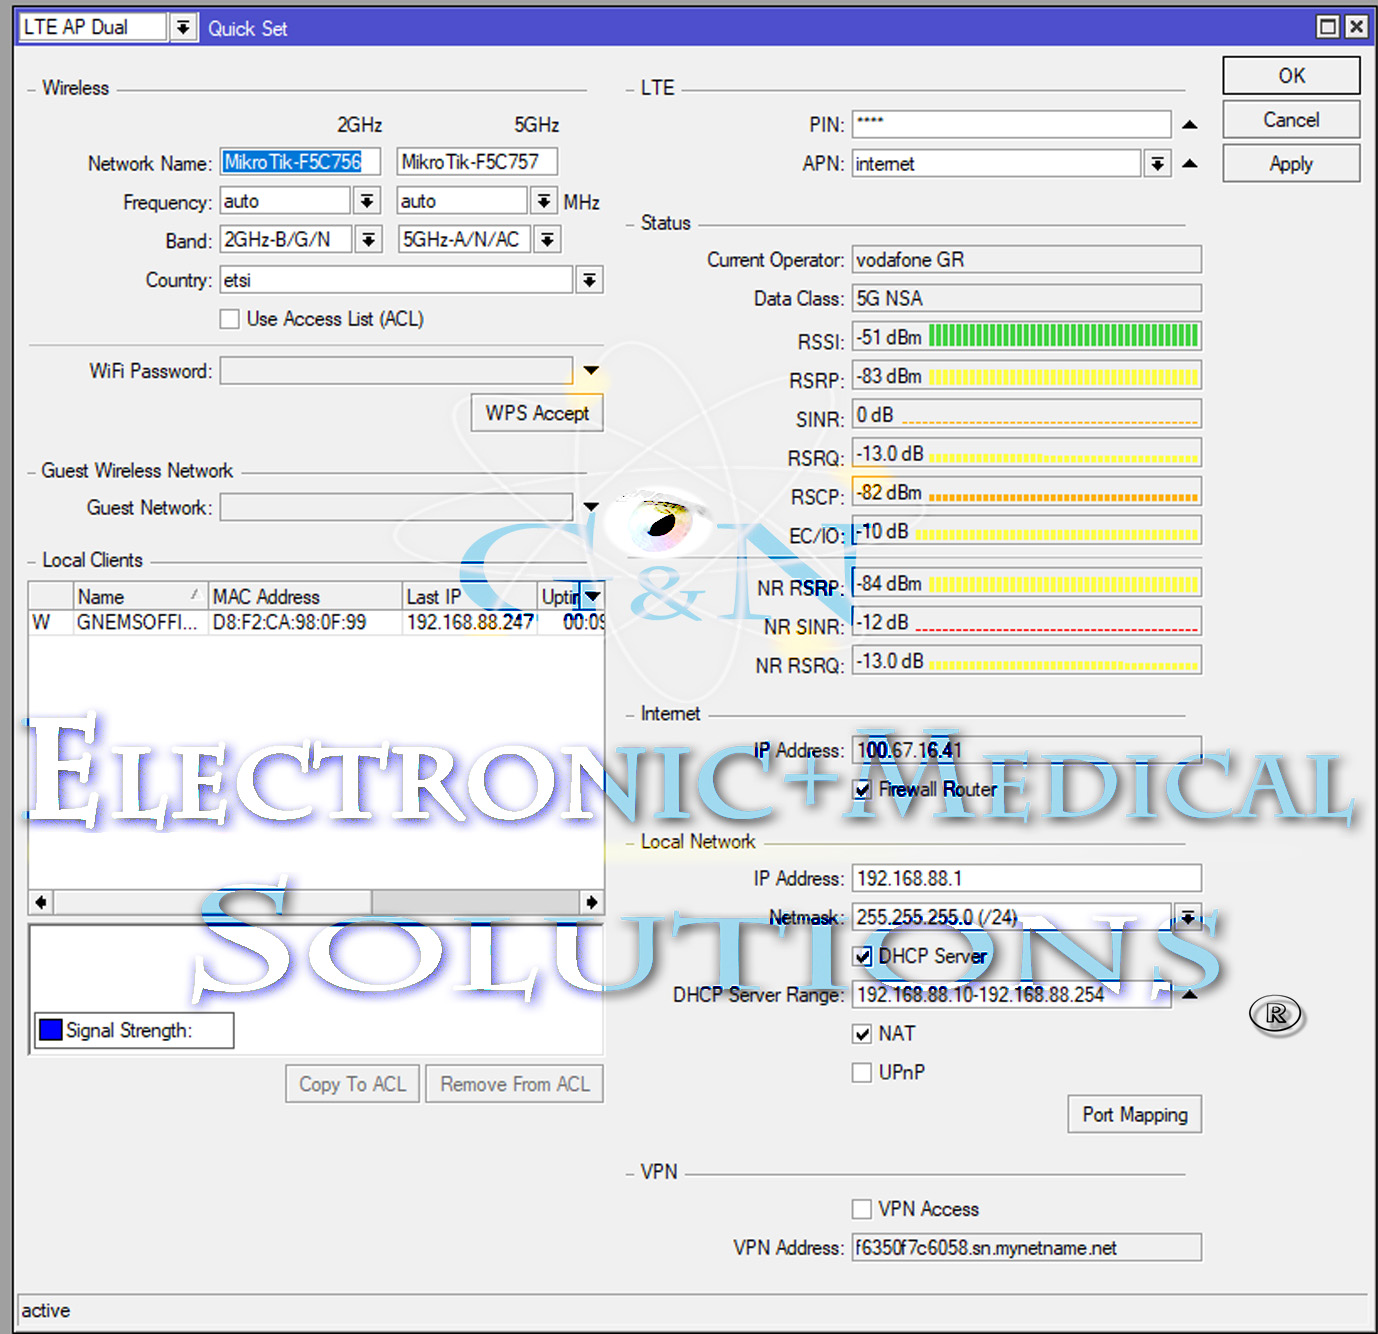The height and width of the screenshot is (1334, 1378).
Task: Enable the VPN Access checkbox
Action: 862,1209
